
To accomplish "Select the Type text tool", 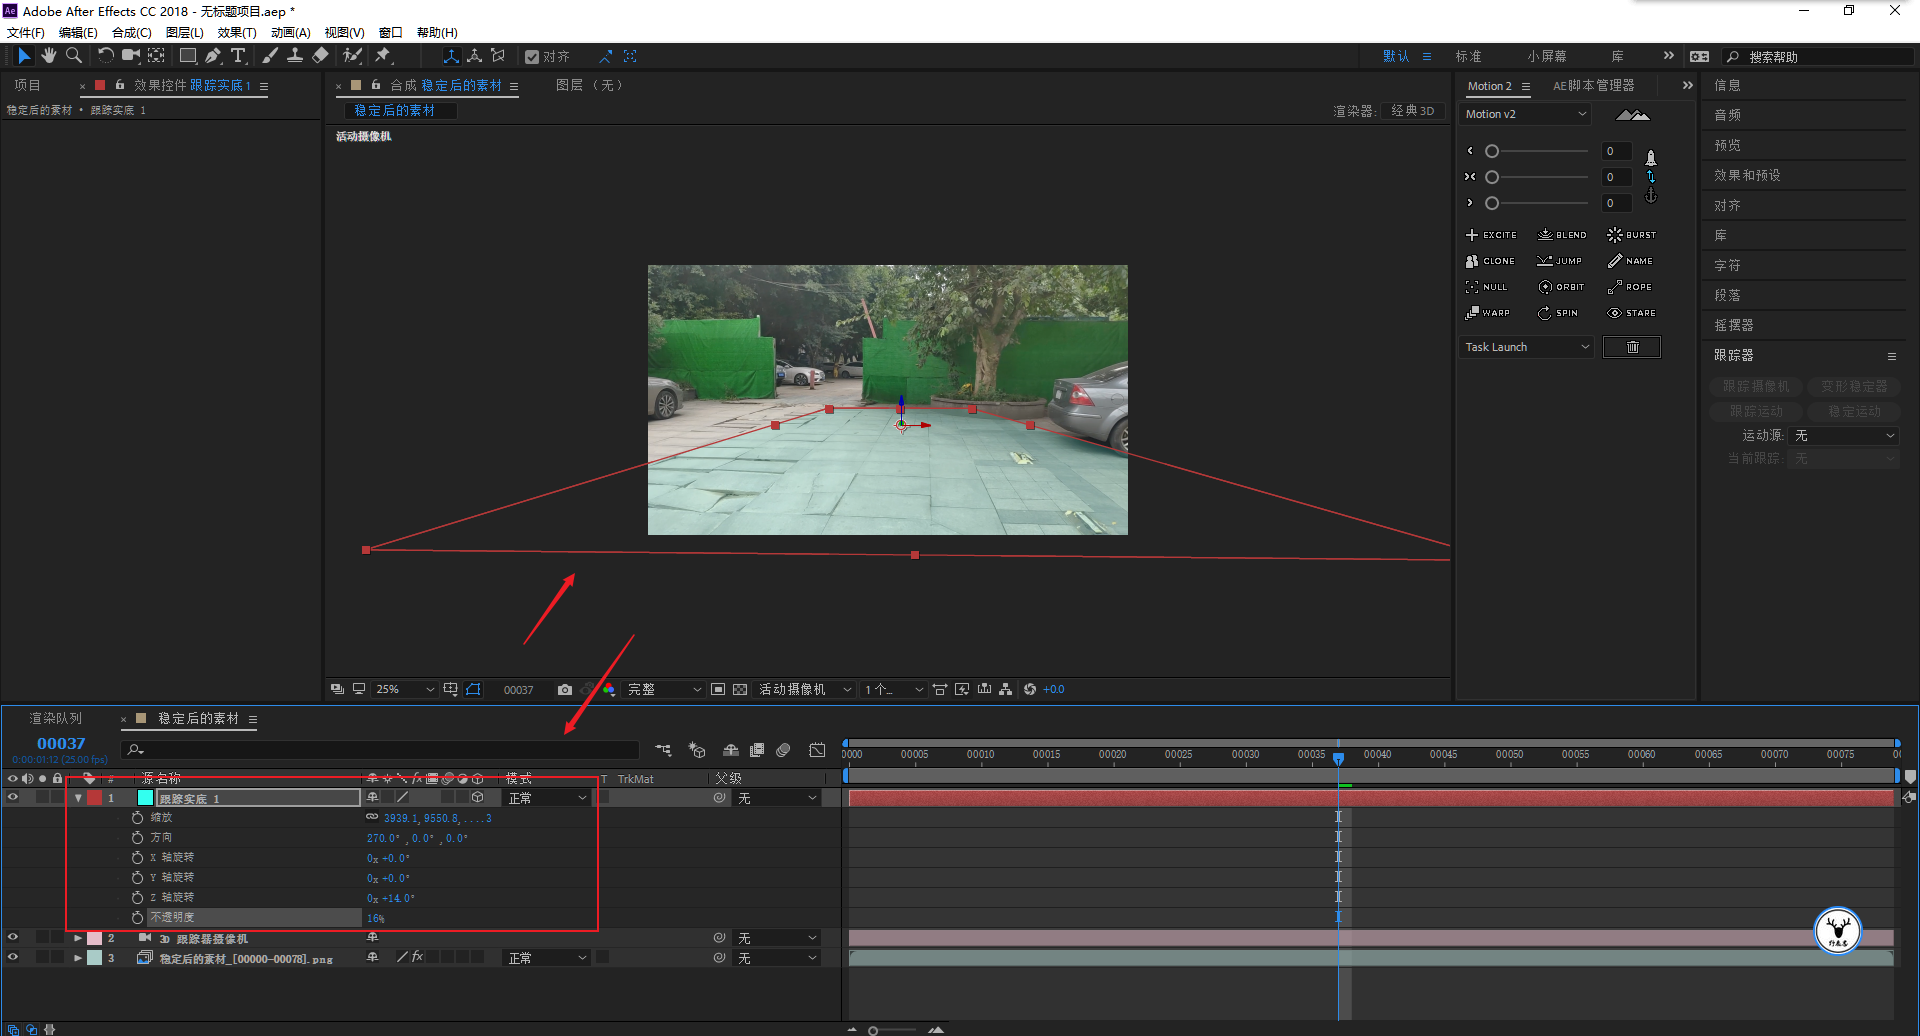I will pos(238,56).
